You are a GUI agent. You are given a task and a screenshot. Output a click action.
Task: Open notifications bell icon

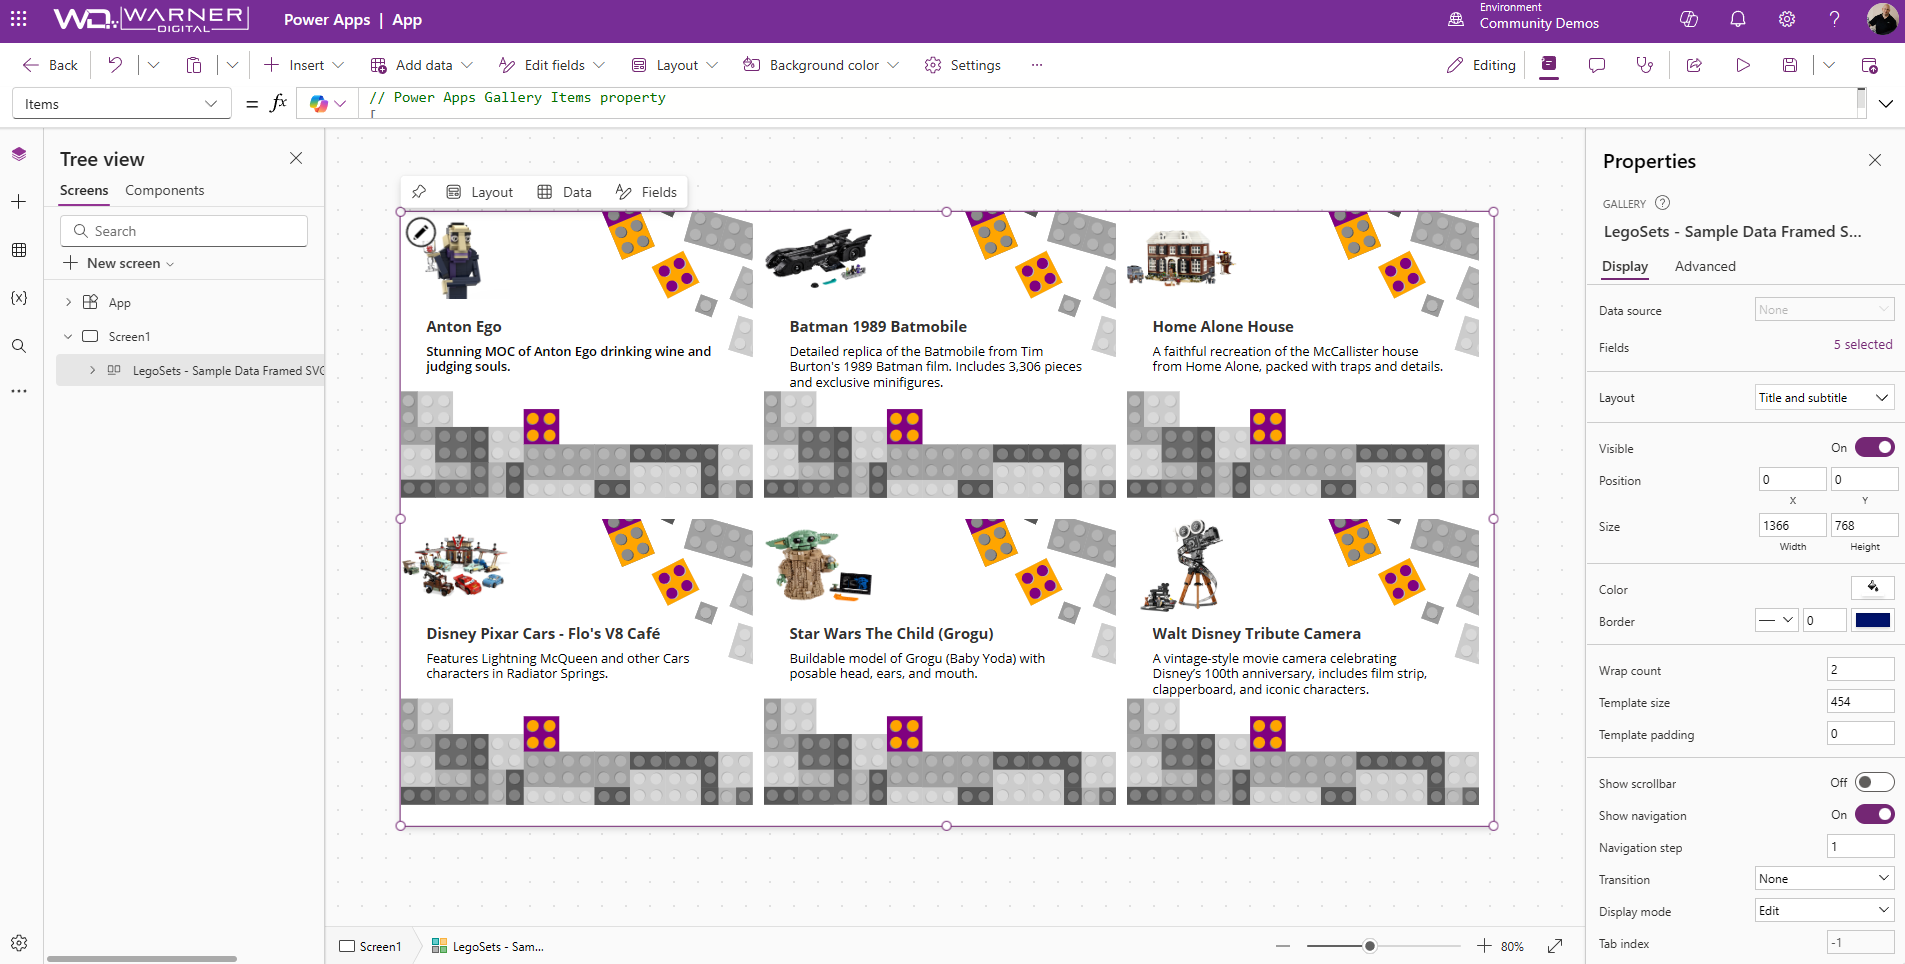[x=1738, y=19]
